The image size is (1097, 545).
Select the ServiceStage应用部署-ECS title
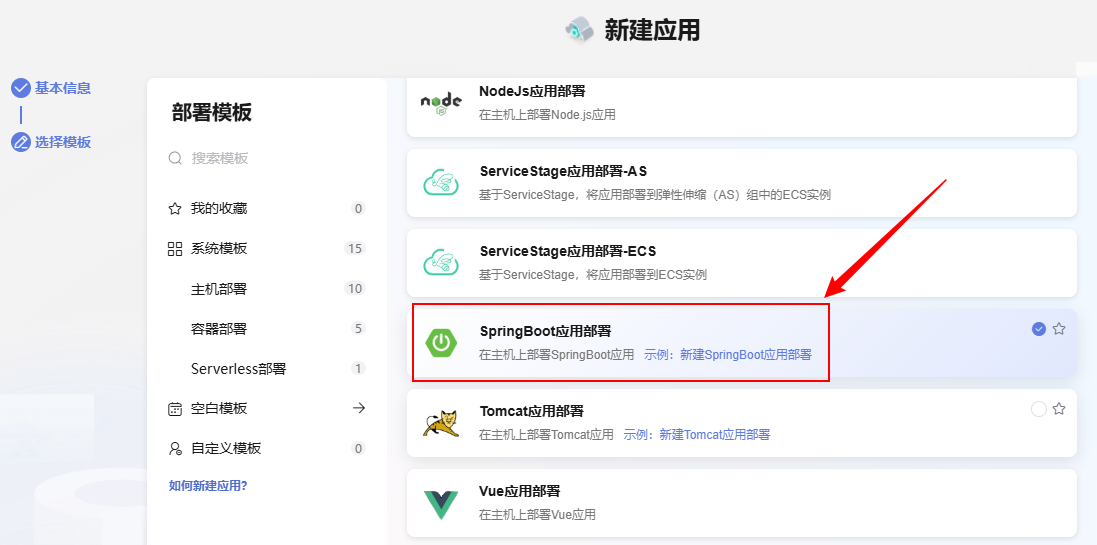point(567,251)
